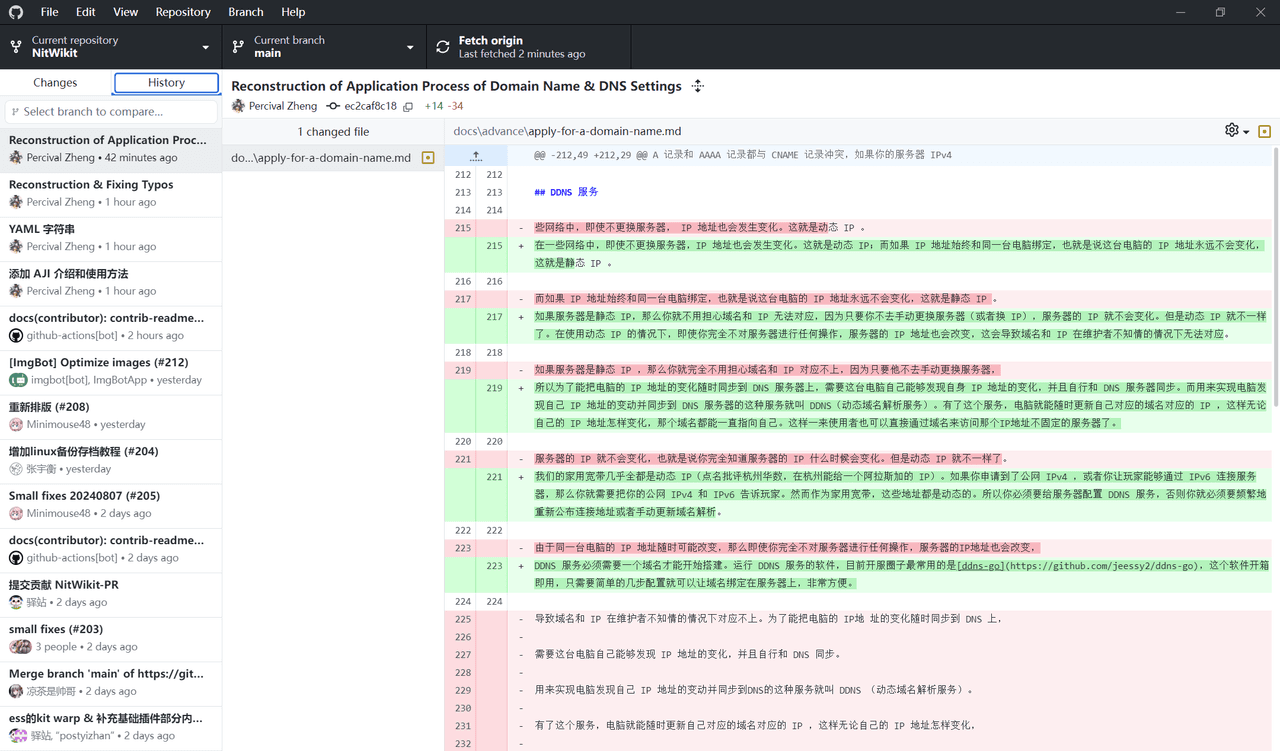Select the History tab

pyautogui.click(x=166, y=83)
